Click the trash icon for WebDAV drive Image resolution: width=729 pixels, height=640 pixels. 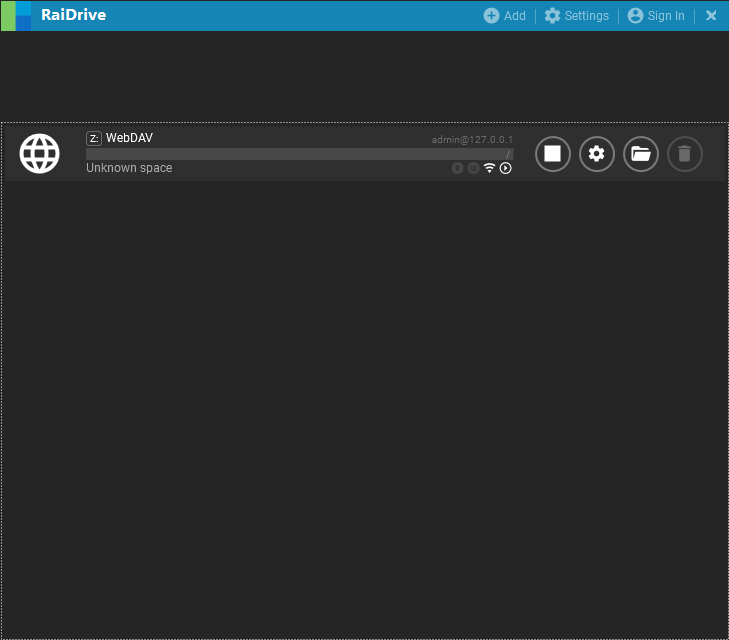[684, 154]
